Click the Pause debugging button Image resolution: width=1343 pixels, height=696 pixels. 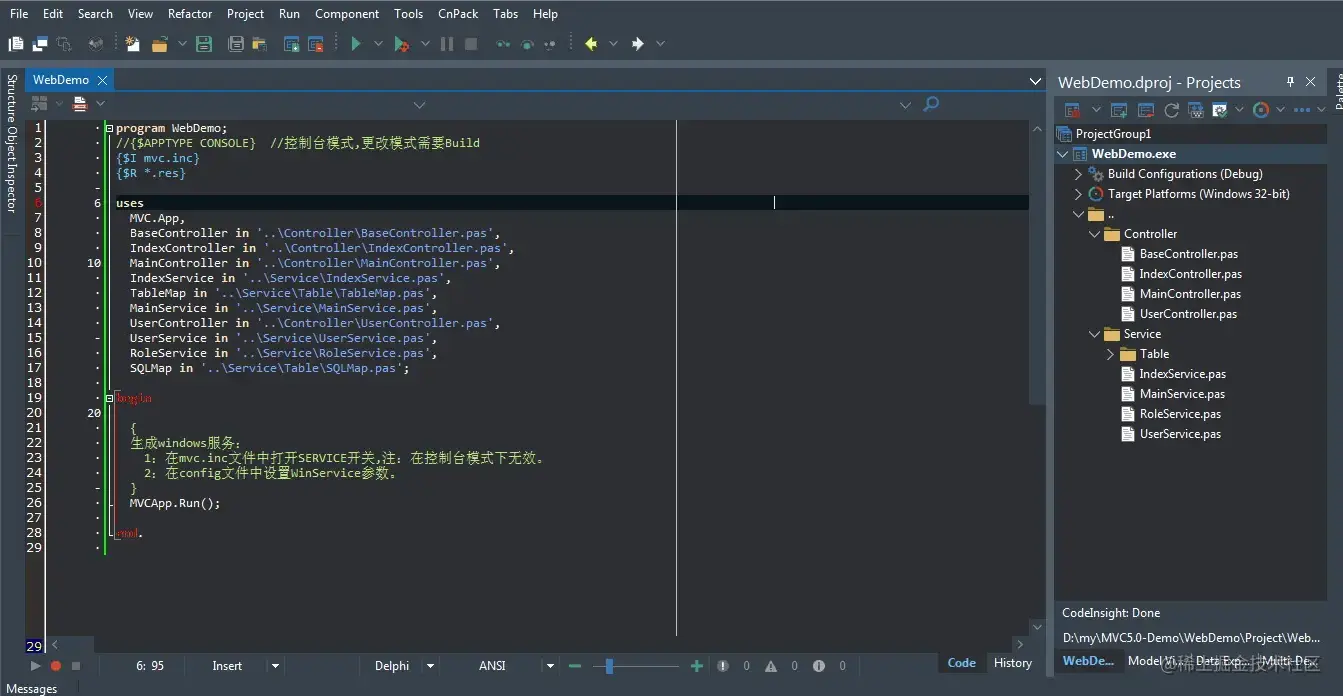click(x=447, y=44)
